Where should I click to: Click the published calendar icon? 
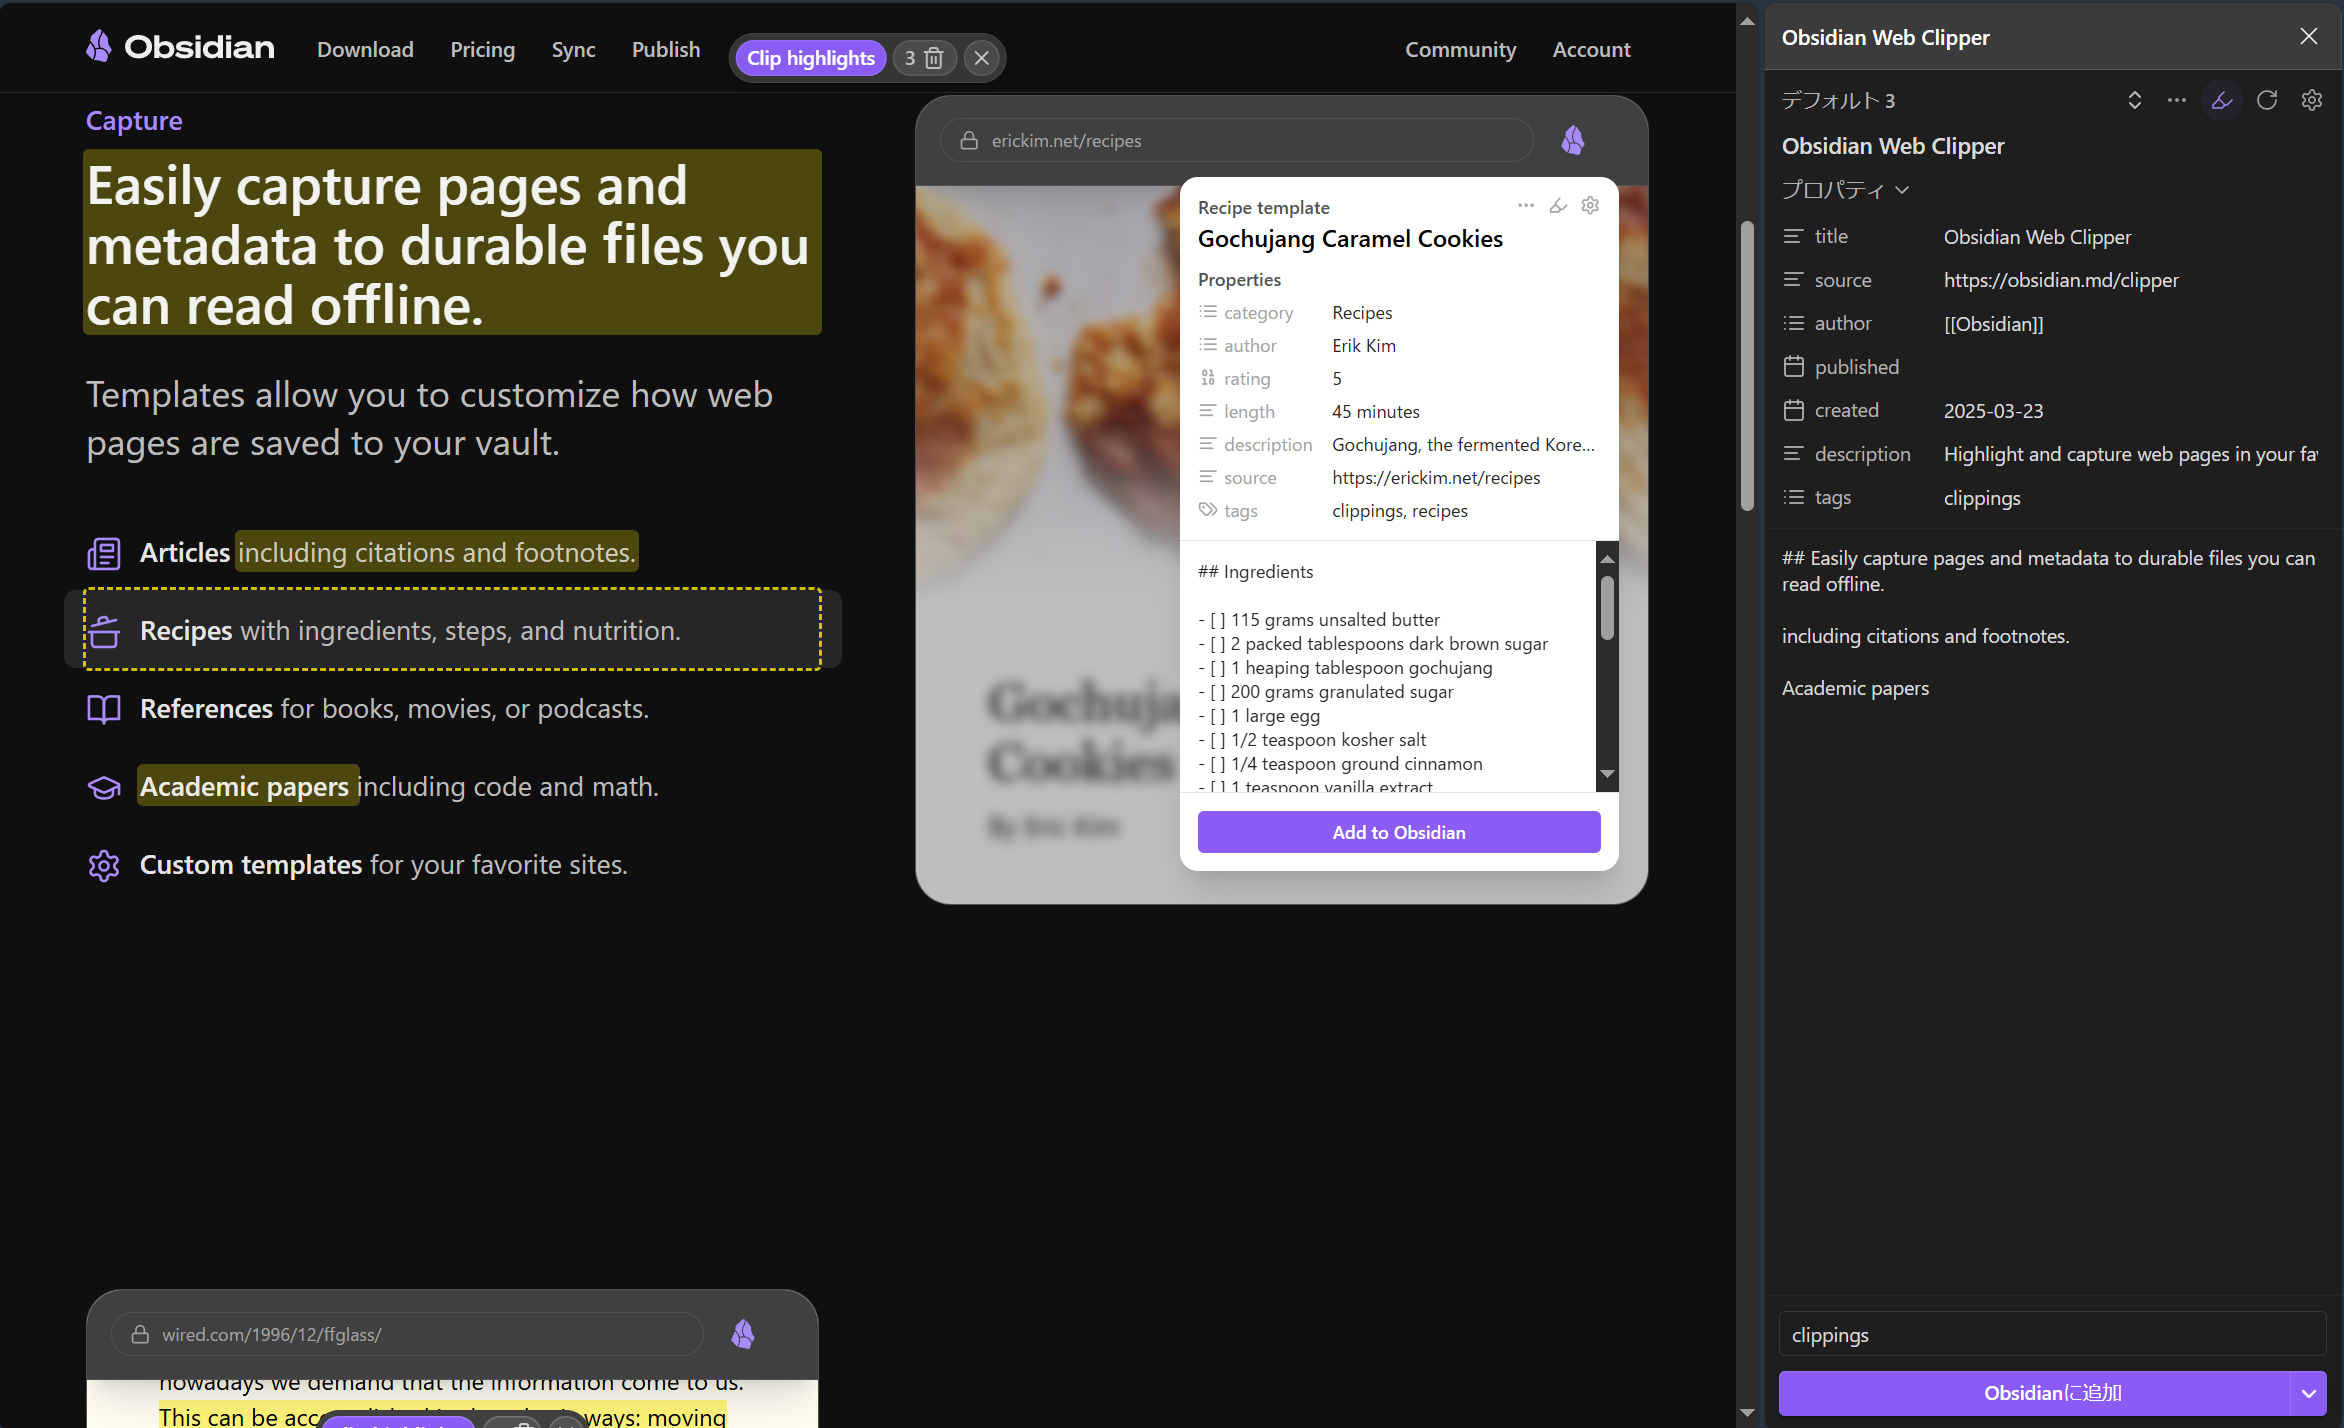pos(1793,367)
